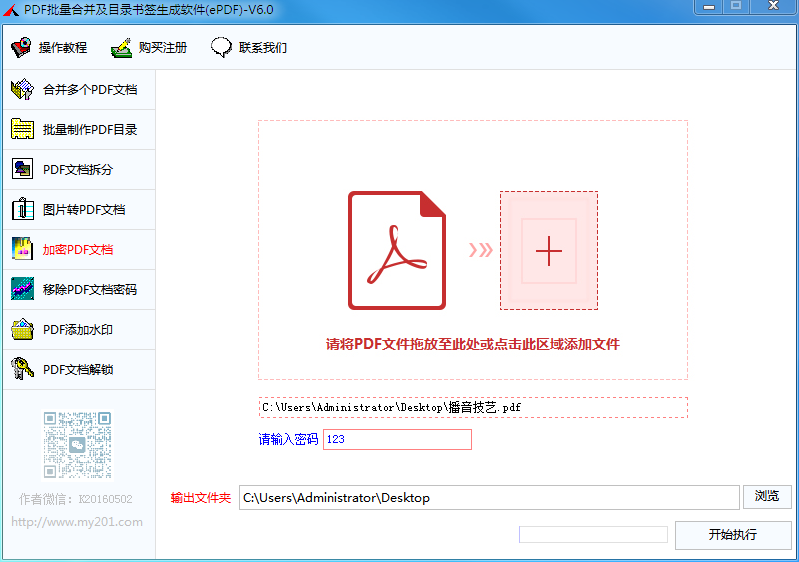Open the http://www.my201.com link
799x562 pixels.
[x=77, y=522]
